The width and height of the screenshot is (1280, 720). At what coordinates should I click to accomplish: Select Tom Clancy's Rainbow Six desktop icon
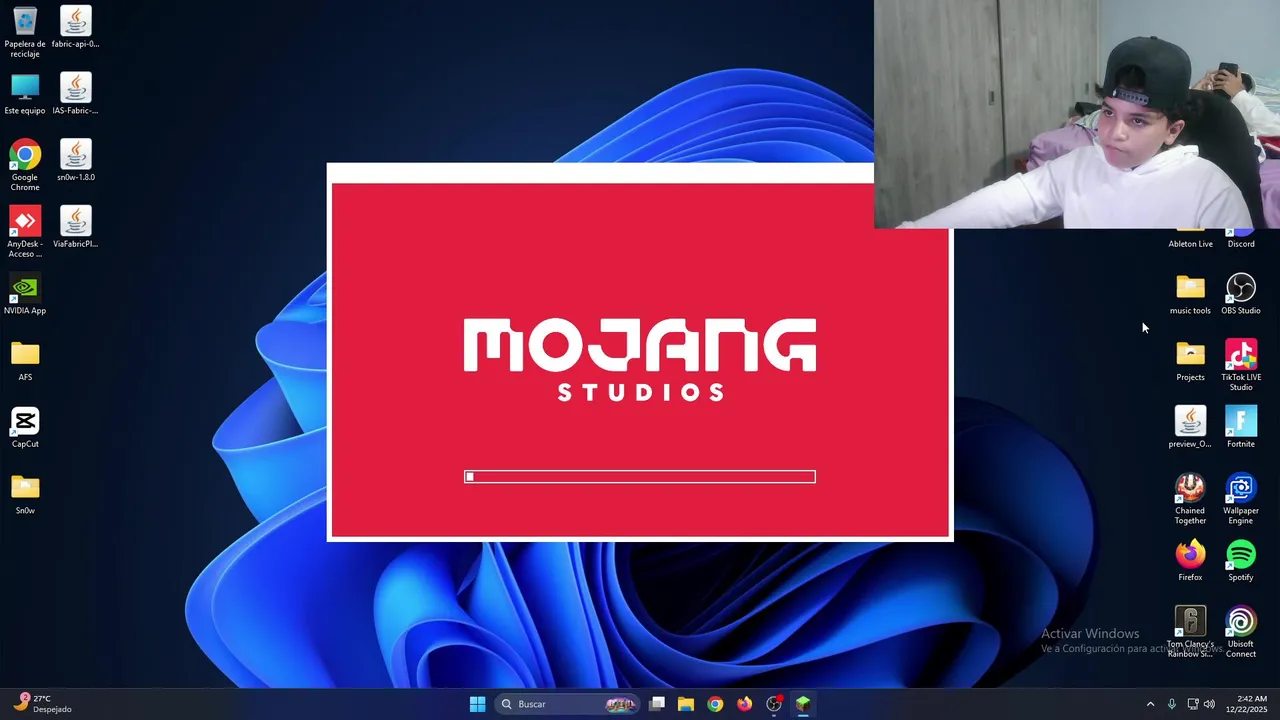(1190, 632)
